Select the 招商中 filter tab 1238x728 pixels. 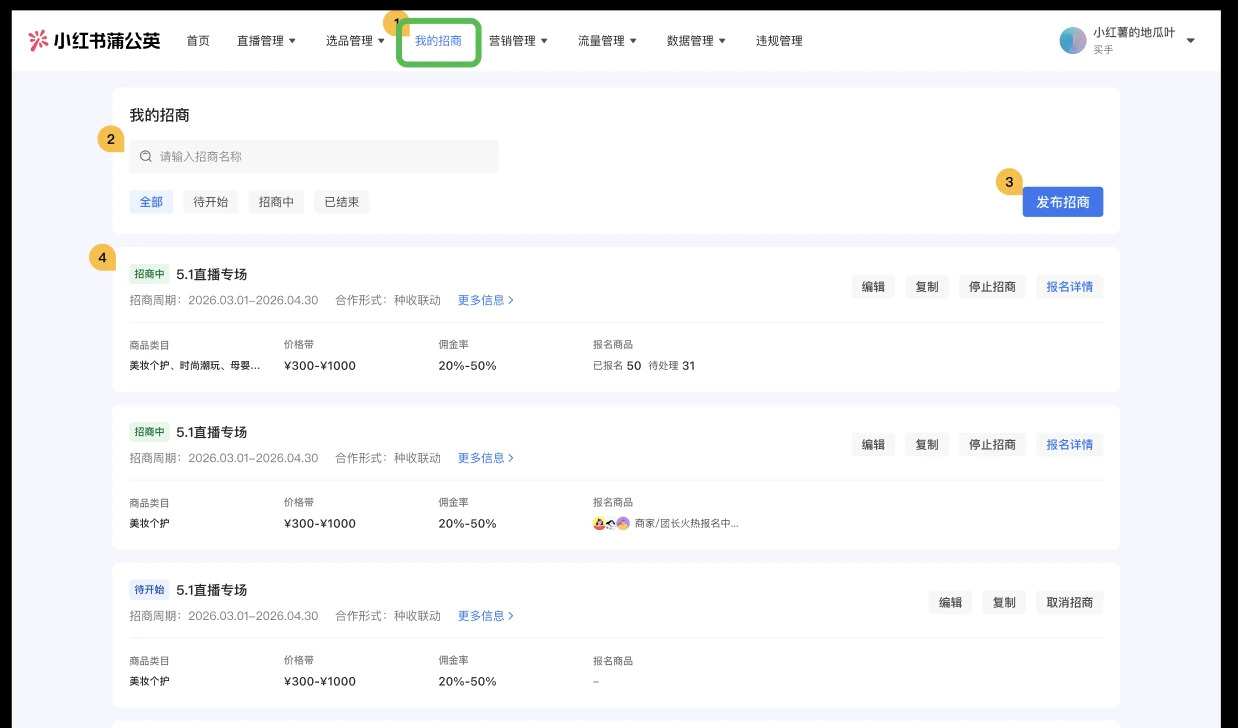coord(276,202)
